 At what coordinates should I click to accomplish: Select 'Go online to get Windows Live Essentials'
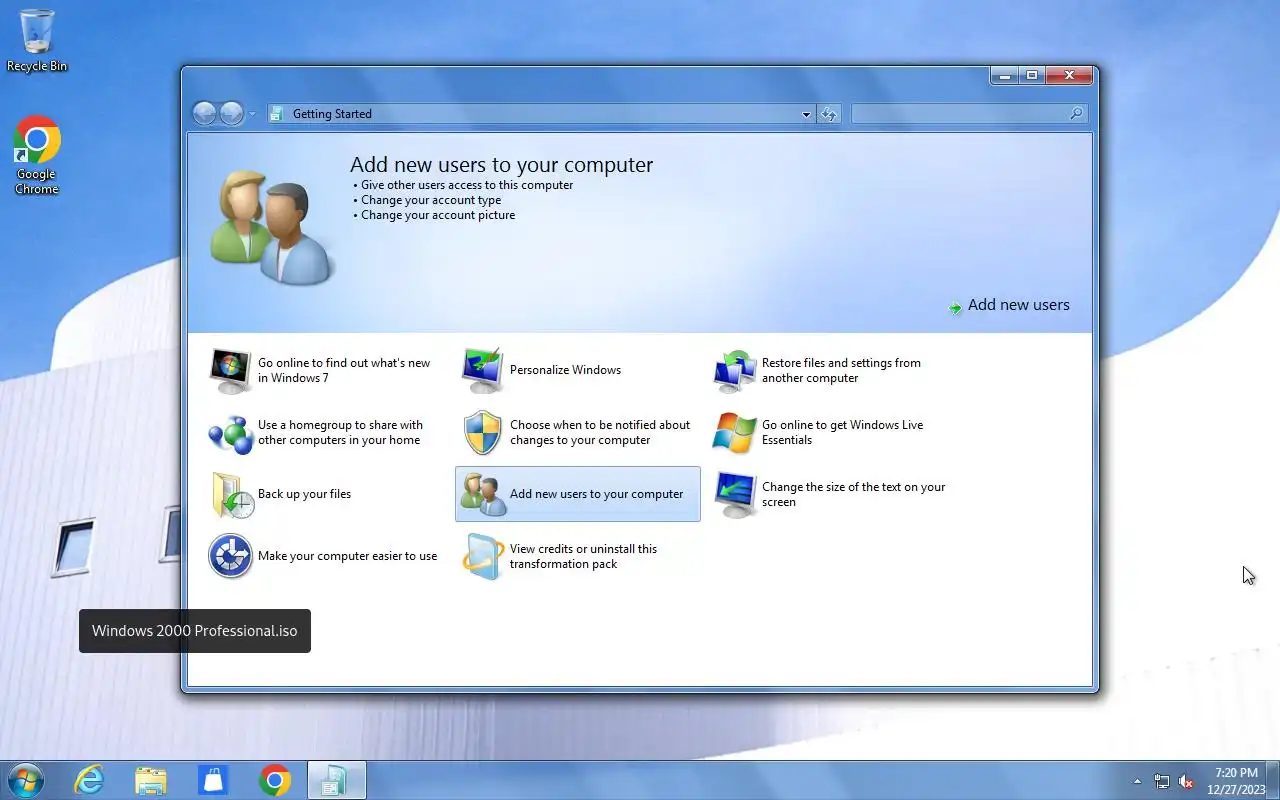[x=842, y=432]
